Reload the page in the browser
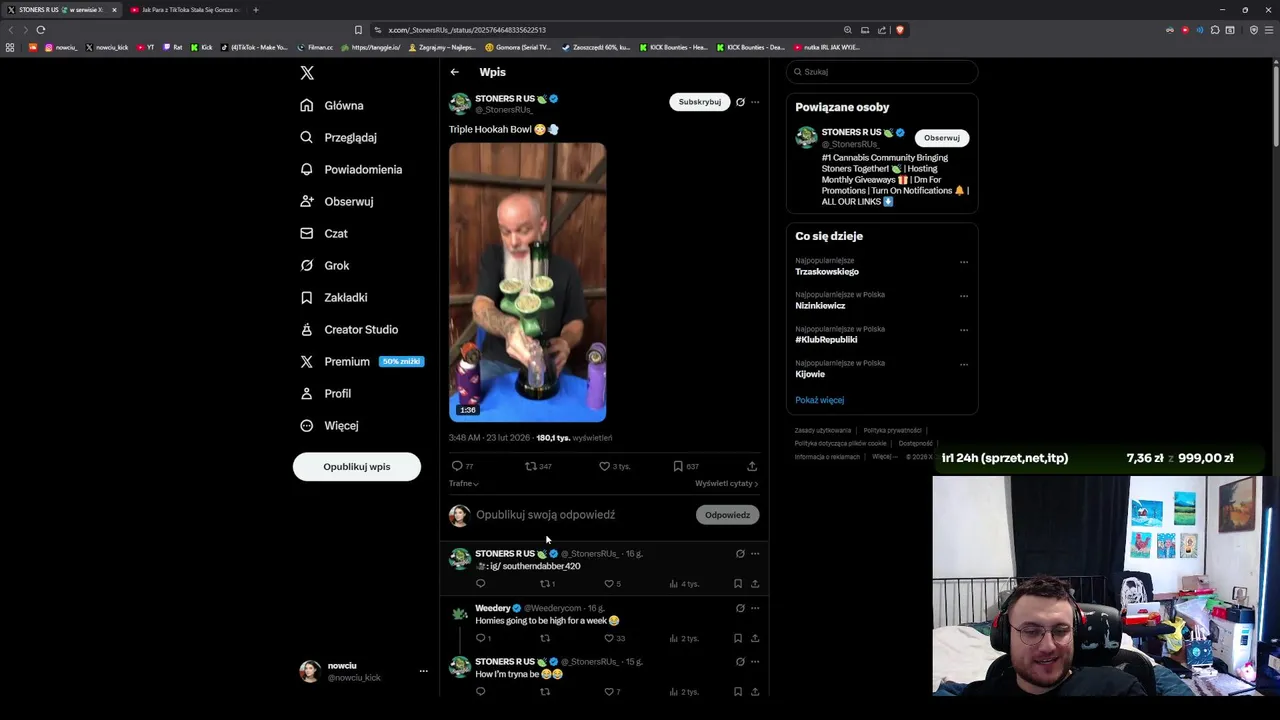Image resolution: width=1280 pixels, height=720 pixels. pyautogui.click(x=41, y=30)
